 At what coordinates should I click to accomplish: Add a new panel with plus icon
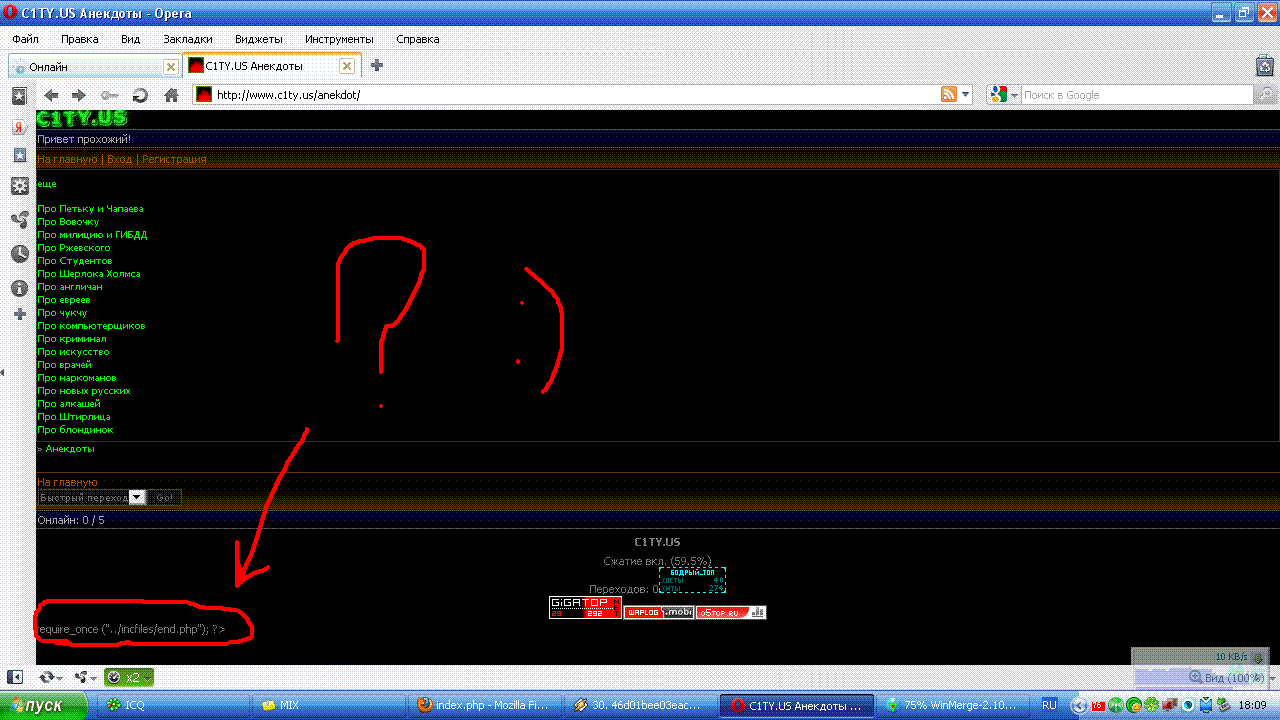pyautogui.click(x=18, y=314)
